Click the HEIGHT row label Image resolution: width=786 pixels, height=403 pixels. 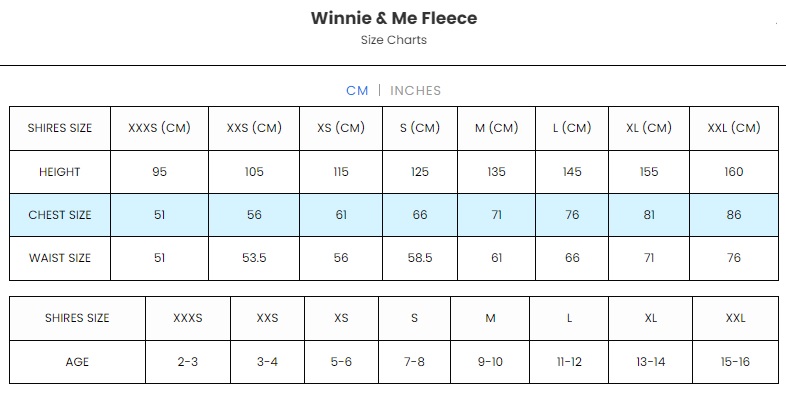tap(60, 172)
